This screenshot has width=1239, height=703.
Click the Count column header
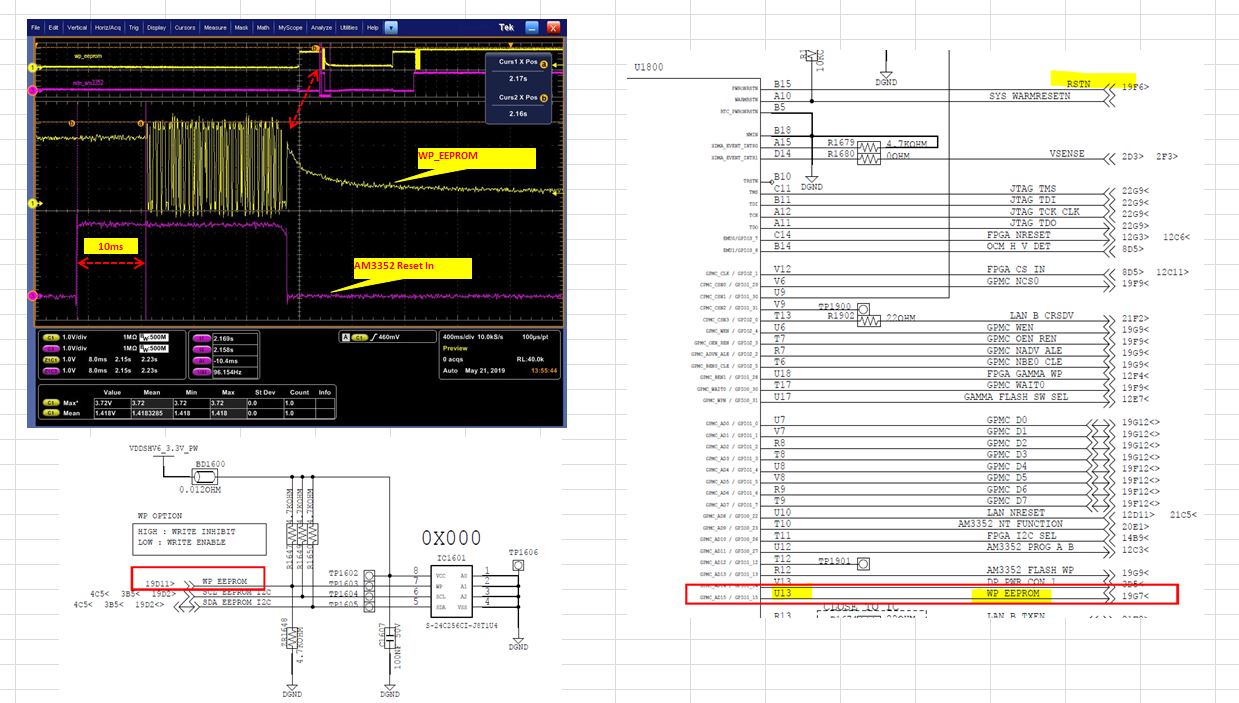pos(299,392)
